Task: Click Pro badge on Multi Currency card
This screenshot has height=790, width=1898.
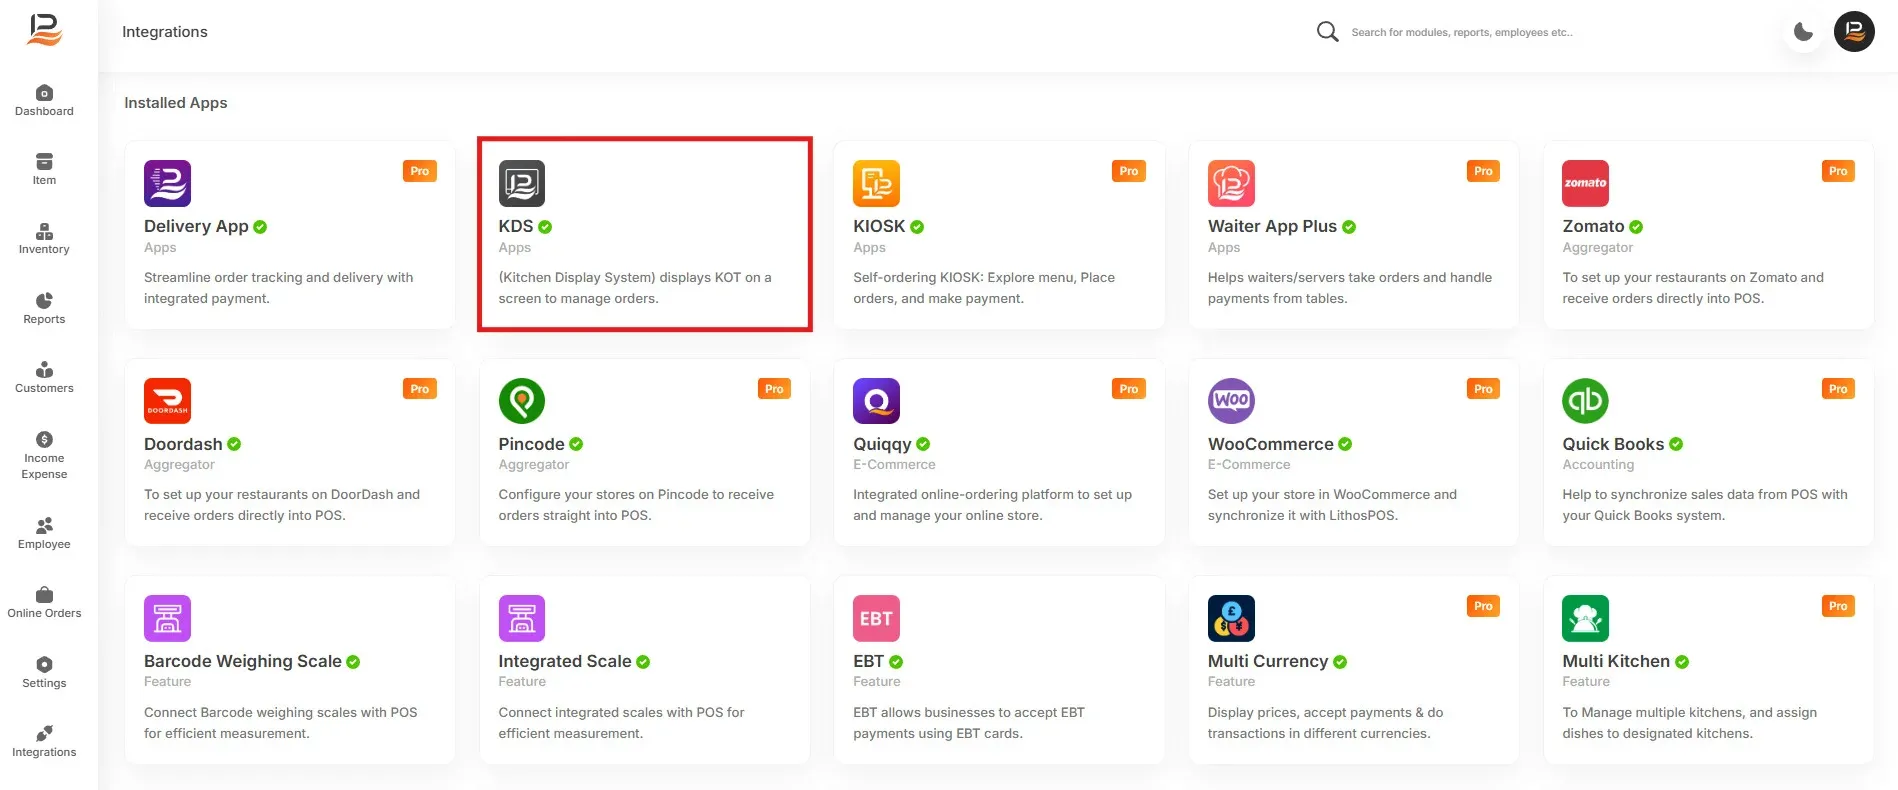Action: [x=1483, y=606]
